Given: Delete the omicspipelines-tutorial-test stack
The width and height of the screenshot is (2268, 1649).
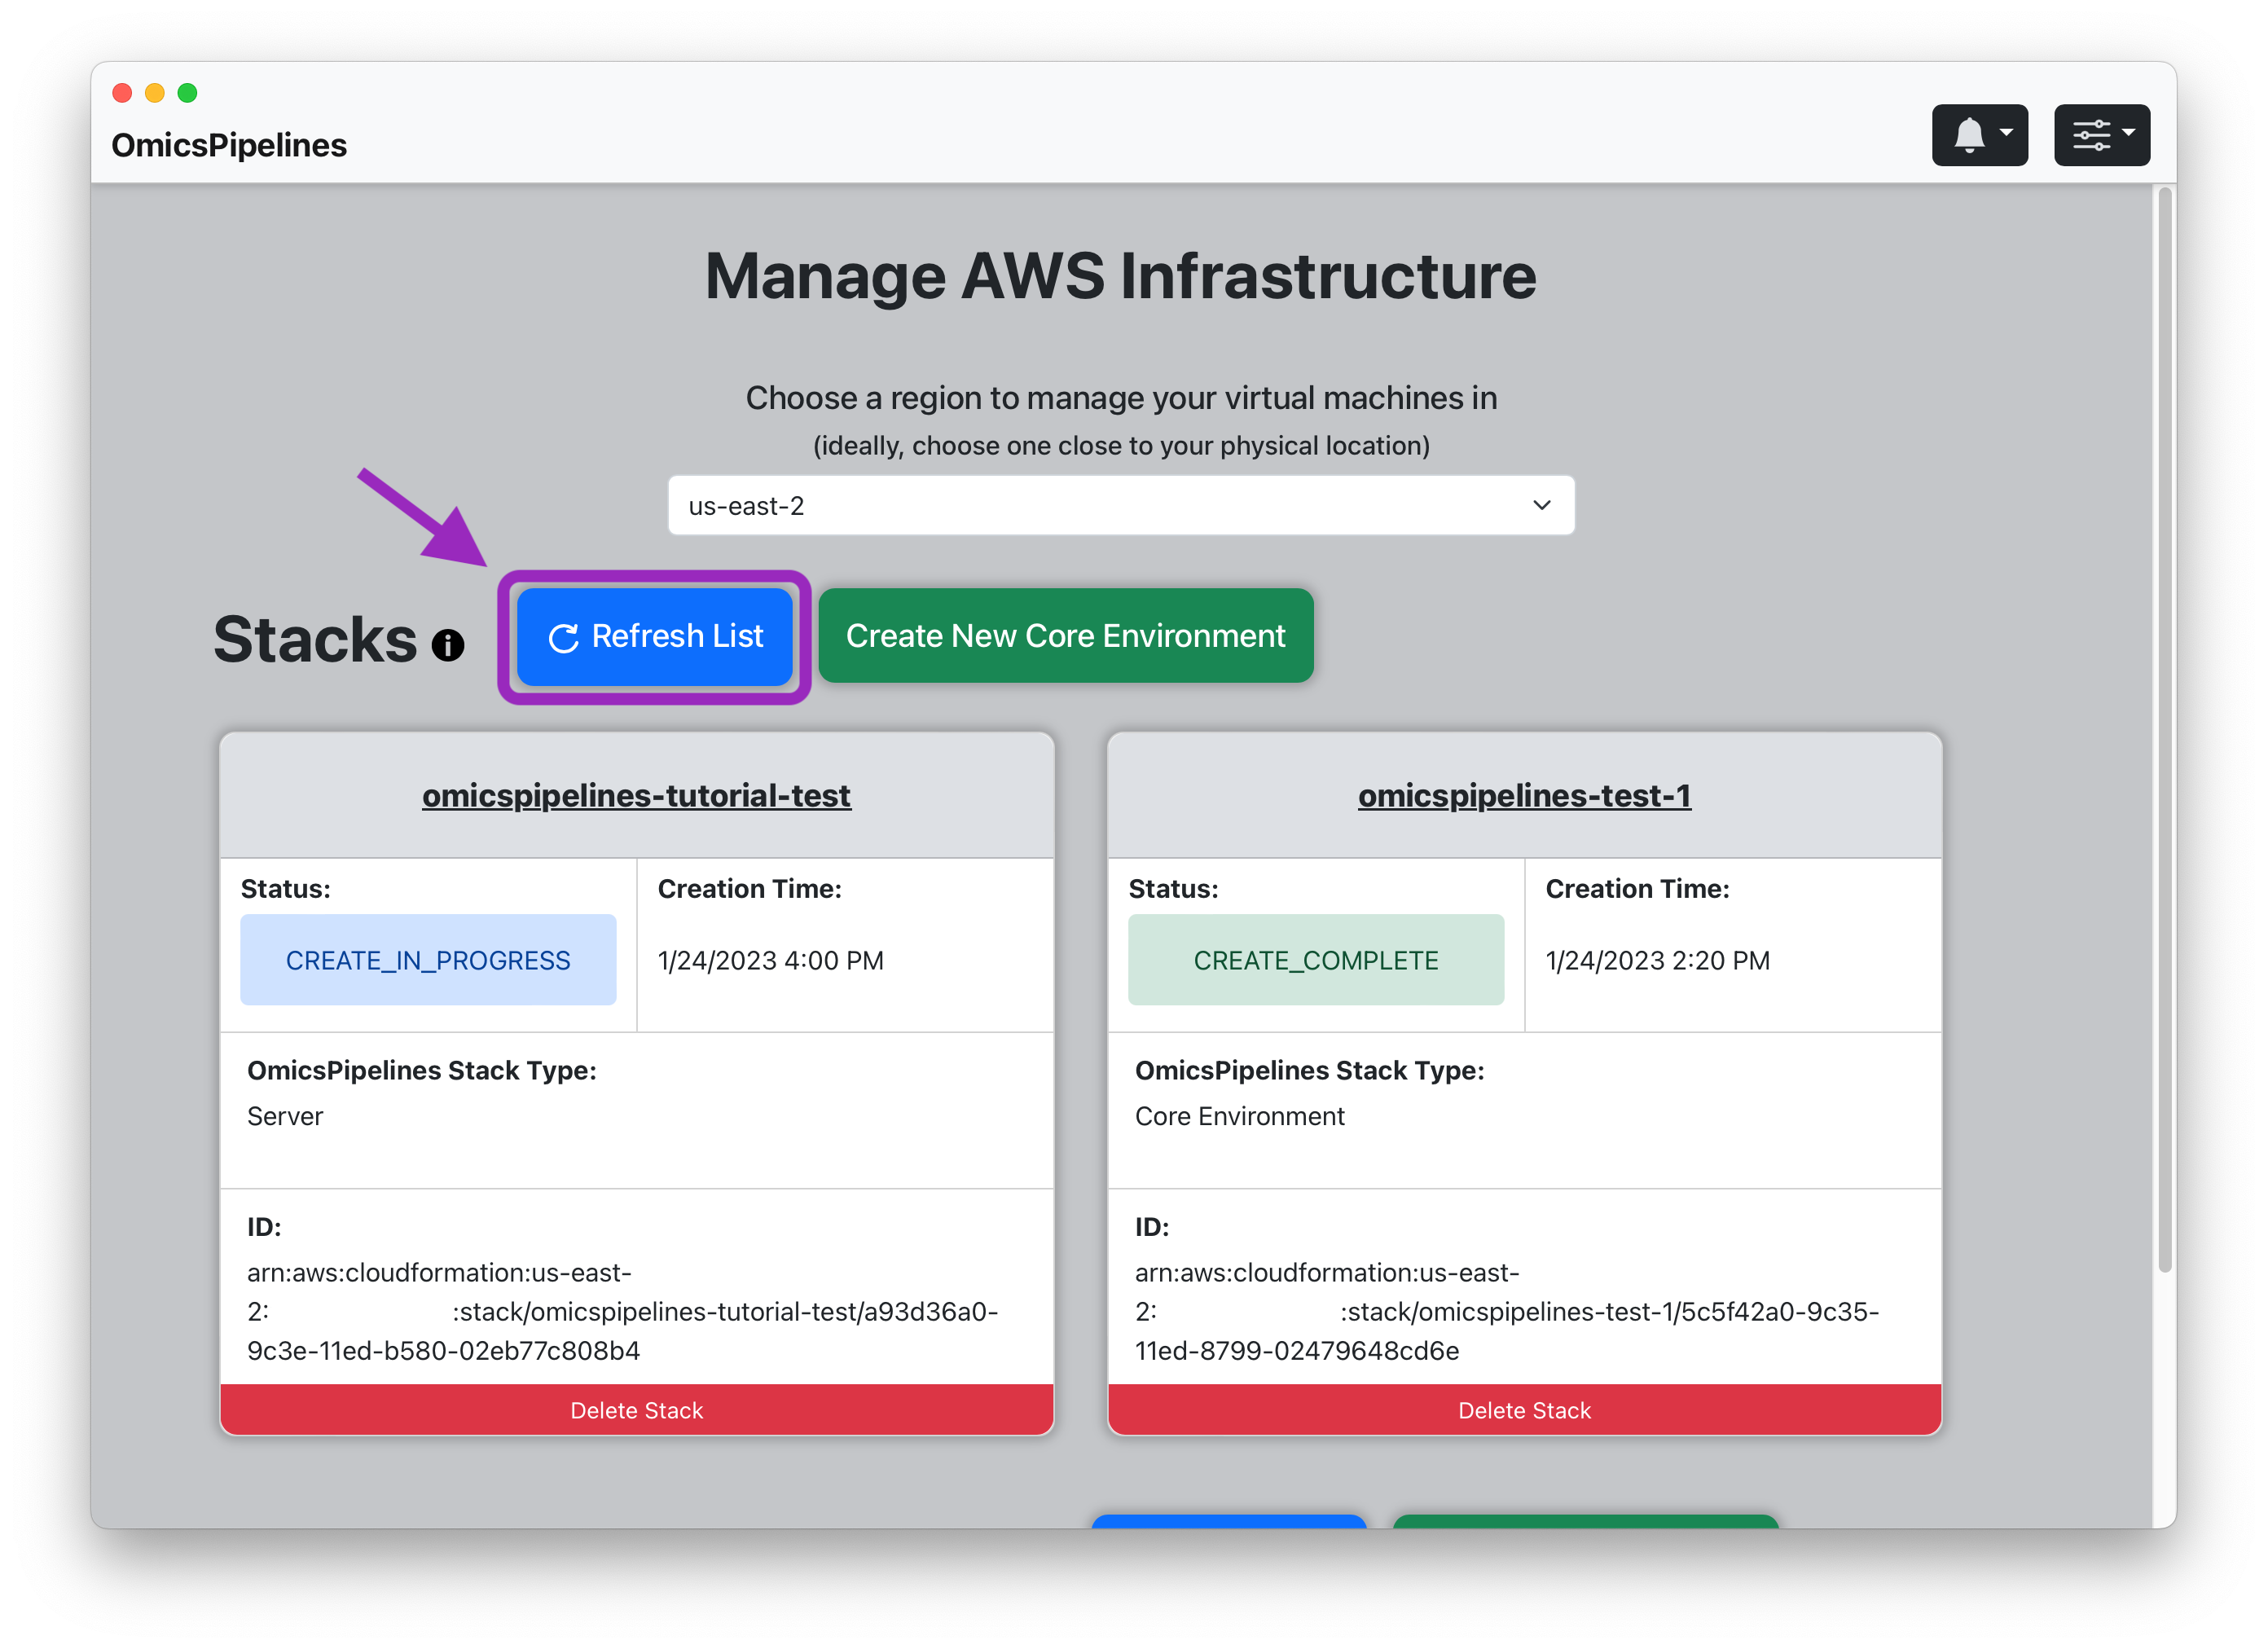Looking at the screenshot, I should 636,1410.
